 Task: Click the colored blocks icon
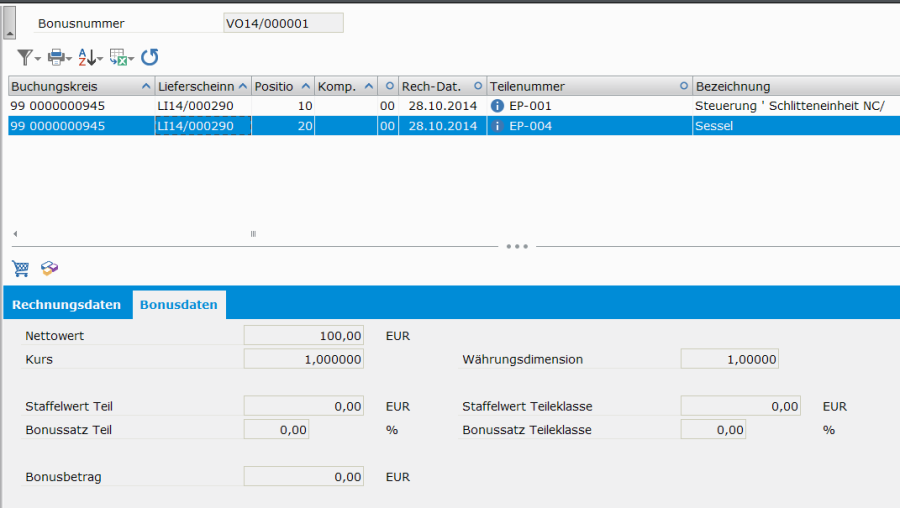[49, 268]
